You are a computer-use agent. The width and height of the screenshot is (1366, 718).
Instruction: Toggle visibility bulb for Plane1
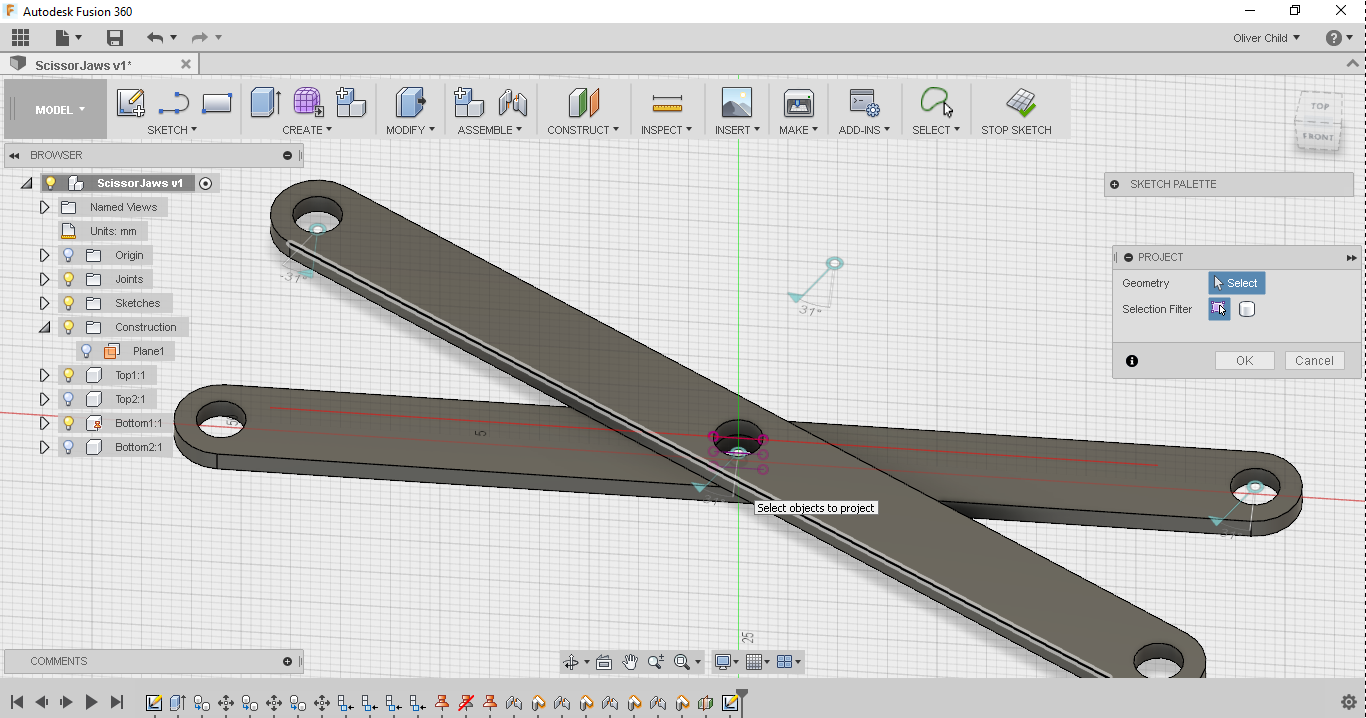87,351
